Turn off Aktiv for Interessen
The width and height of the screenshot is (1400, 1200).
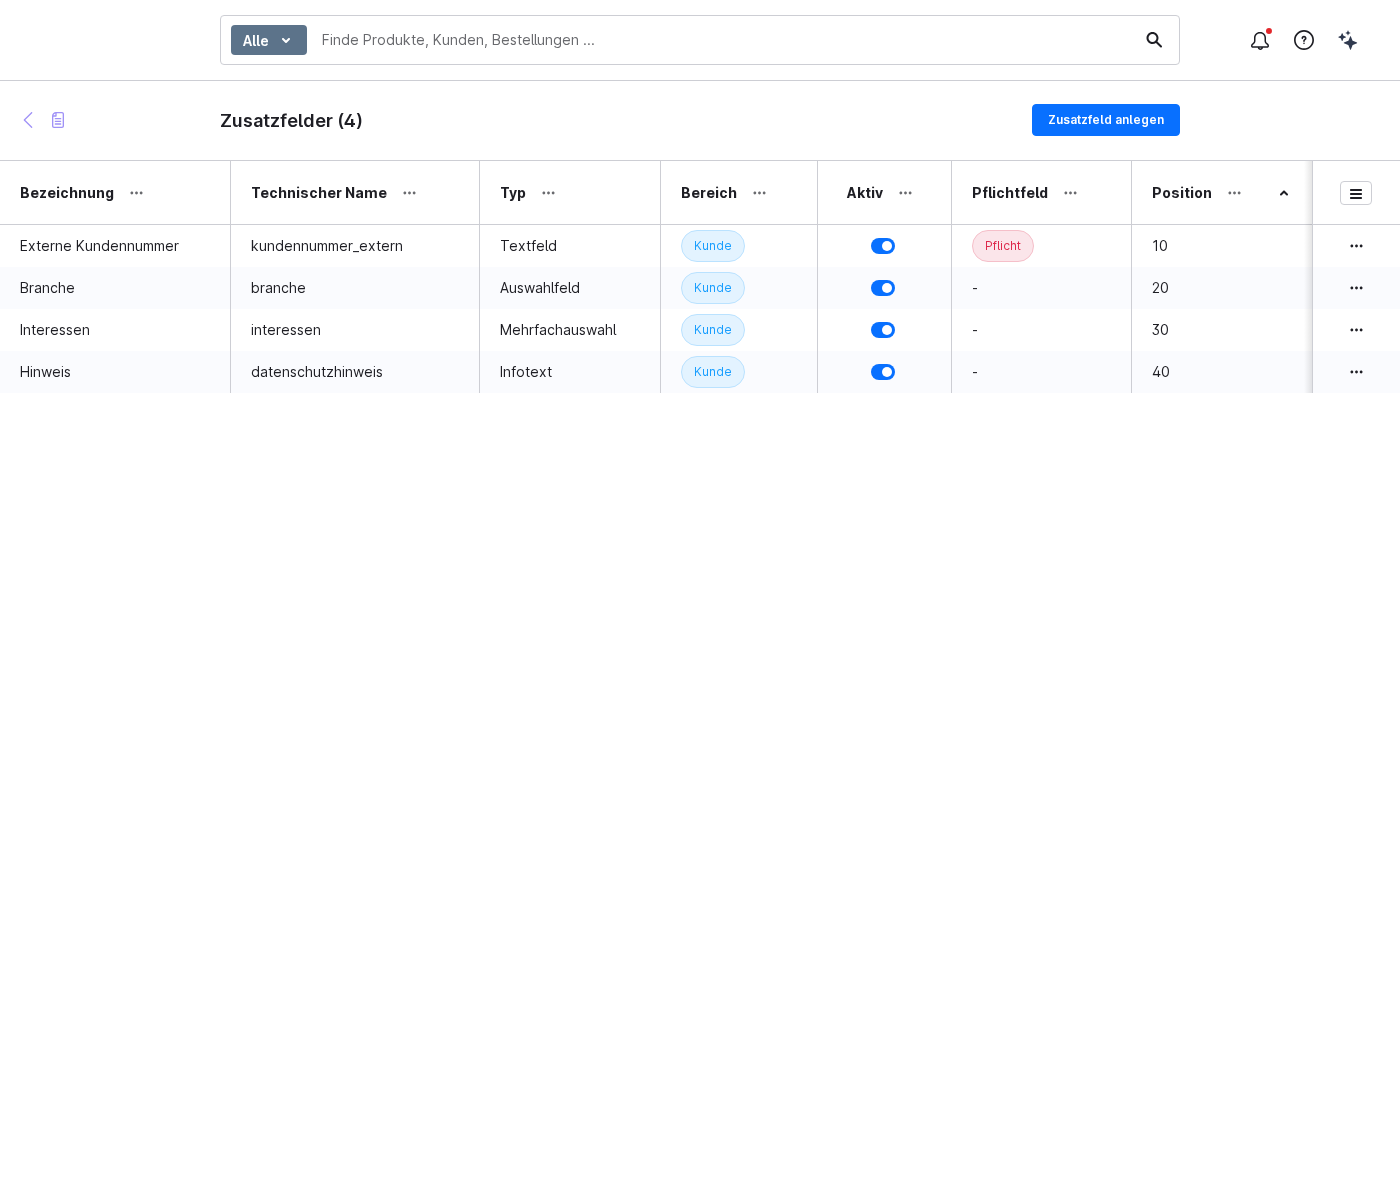[883, 330]
